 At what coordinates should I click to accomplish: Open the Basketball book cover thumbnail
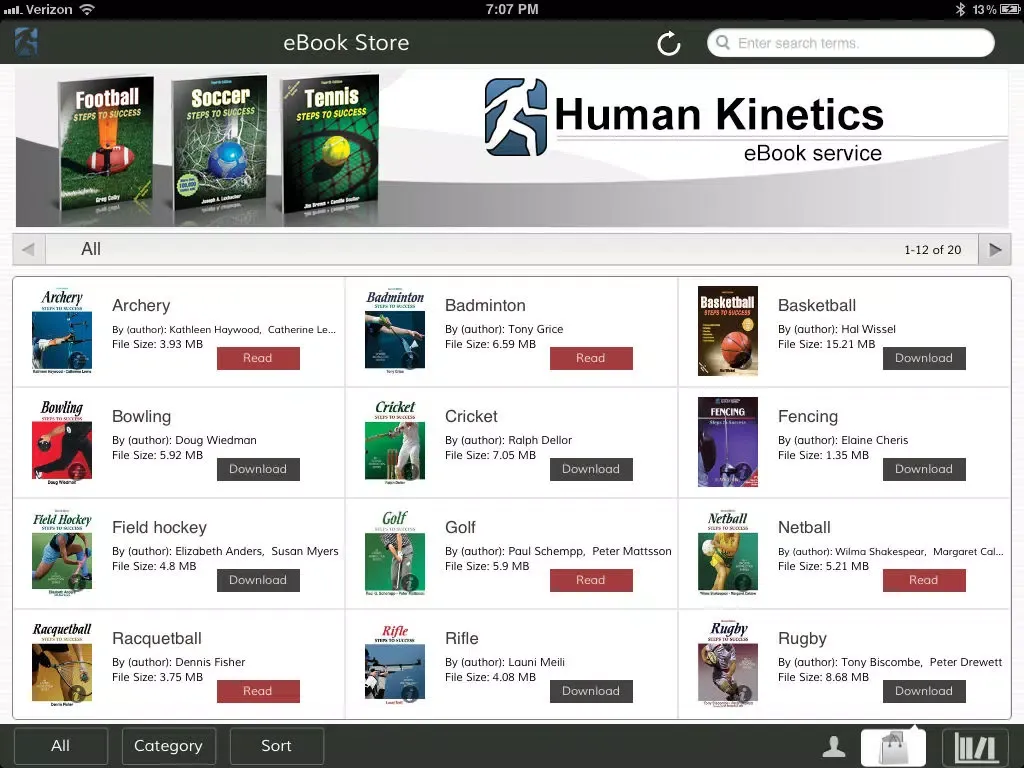pos(728,330)
